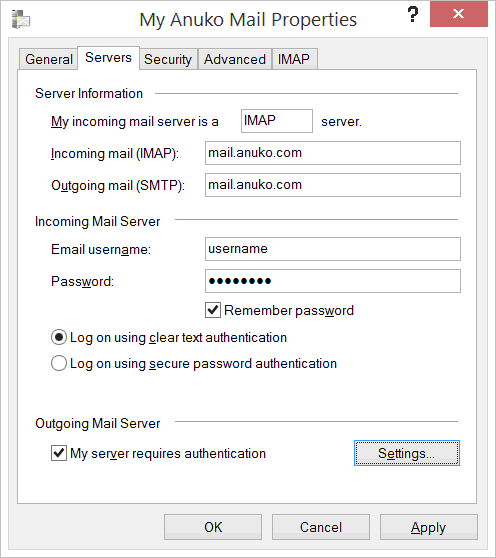Click the Incoming mail (IMAP): label
This screenshot has width=496, height=558.
coord(115,154)
